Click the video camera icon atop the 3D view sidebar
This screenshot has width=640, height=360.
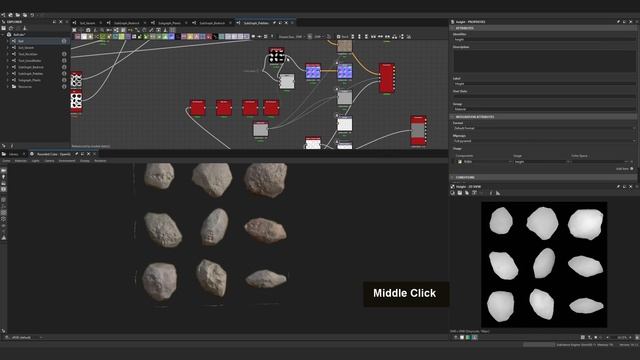(4, 170)
